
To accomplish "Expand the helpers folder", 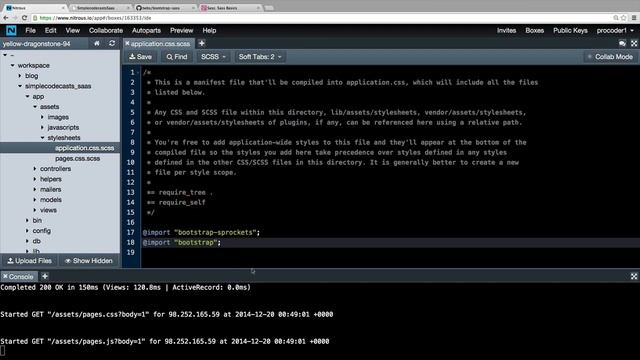I will point(35,179).
